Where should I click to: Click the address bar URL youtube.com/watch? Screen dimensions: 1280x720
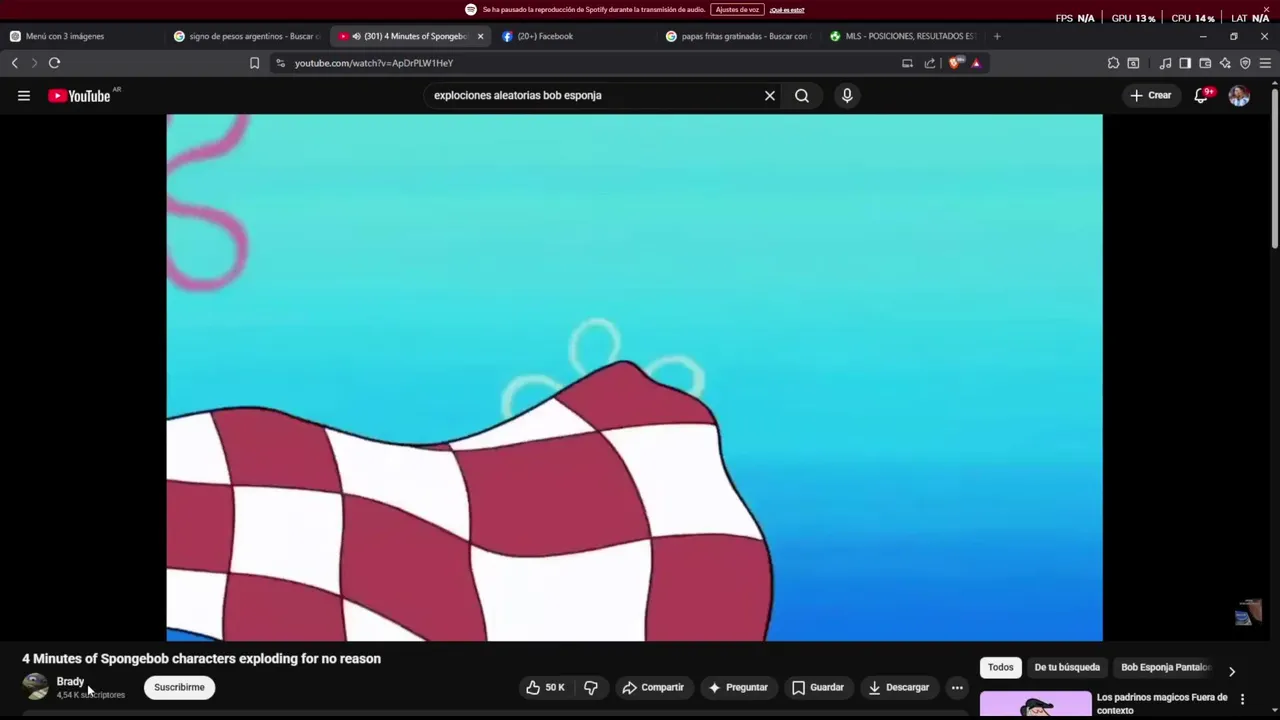(374, 63)
